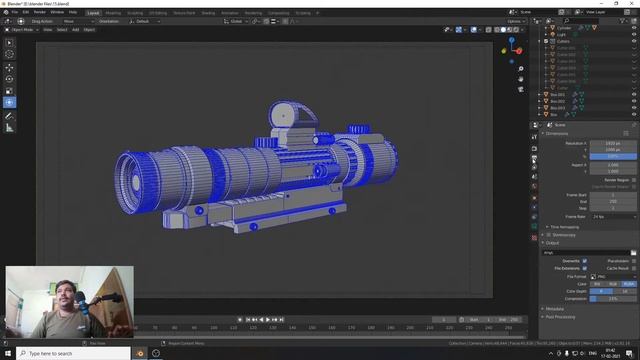Play the animation forward
The height and width of the screenshot is (360, 640).
pos(268,320)
